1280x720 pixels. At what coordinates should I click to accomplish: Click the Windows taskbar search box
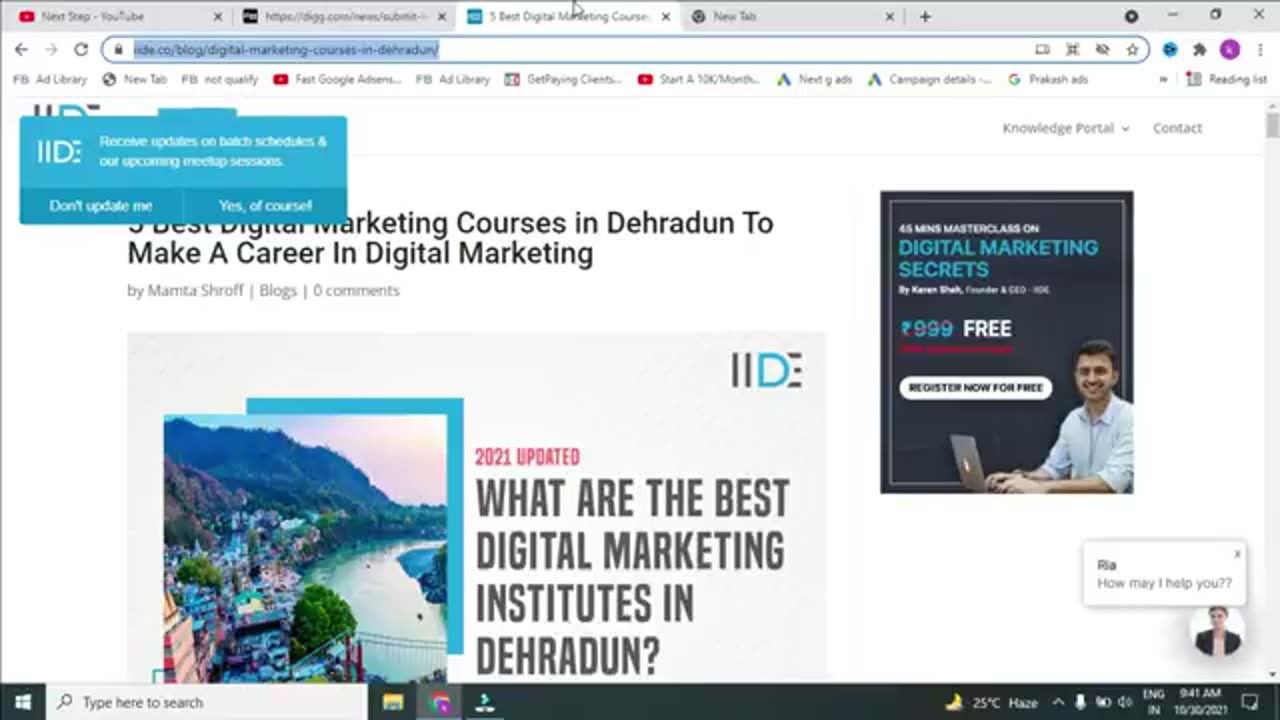point(207,702)
